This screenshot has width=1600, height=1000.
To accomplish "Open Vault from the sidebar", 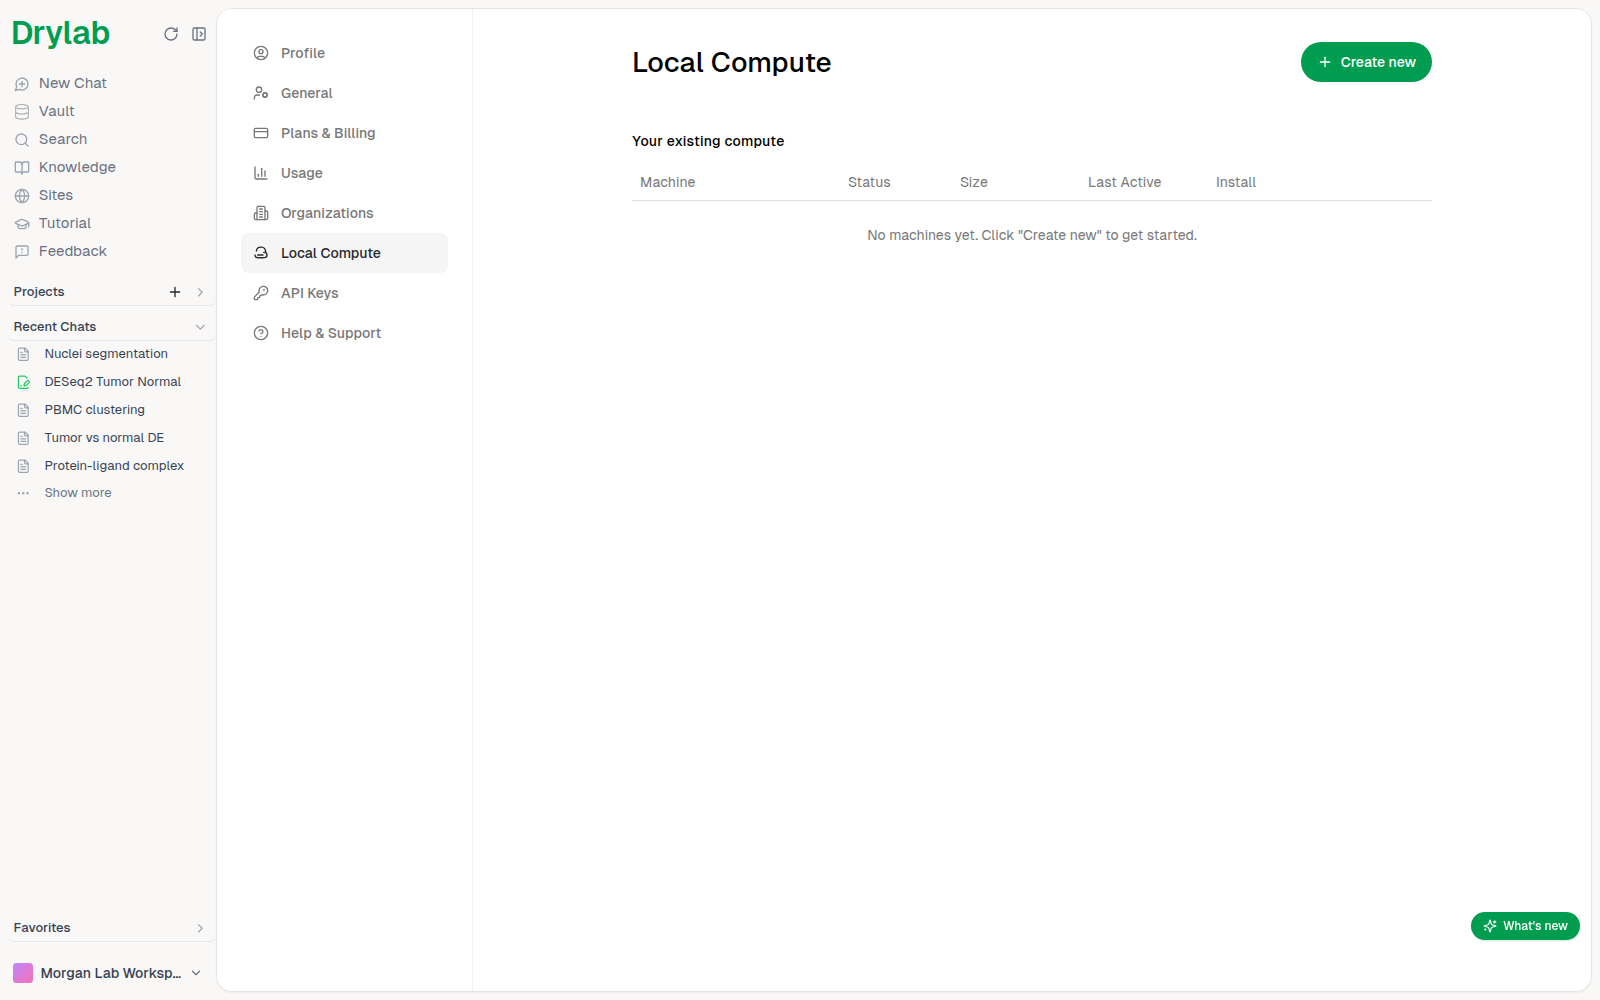I will (57, 111).
